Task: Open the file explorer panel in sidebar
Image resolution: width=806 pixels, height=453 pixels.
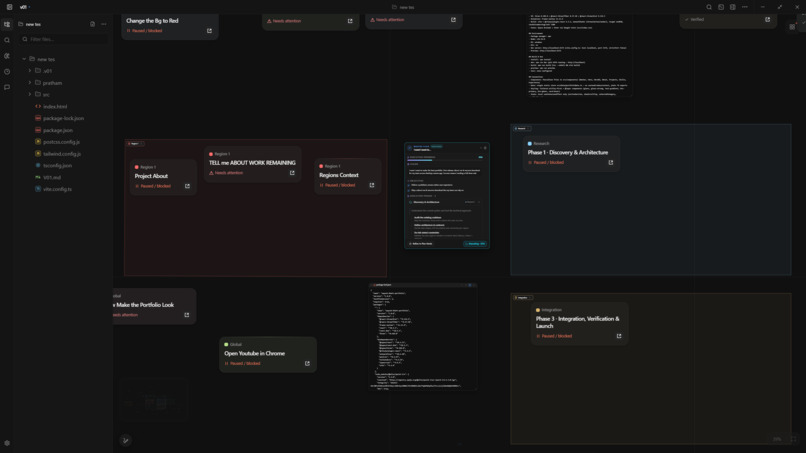Action: tap(7, 24)
